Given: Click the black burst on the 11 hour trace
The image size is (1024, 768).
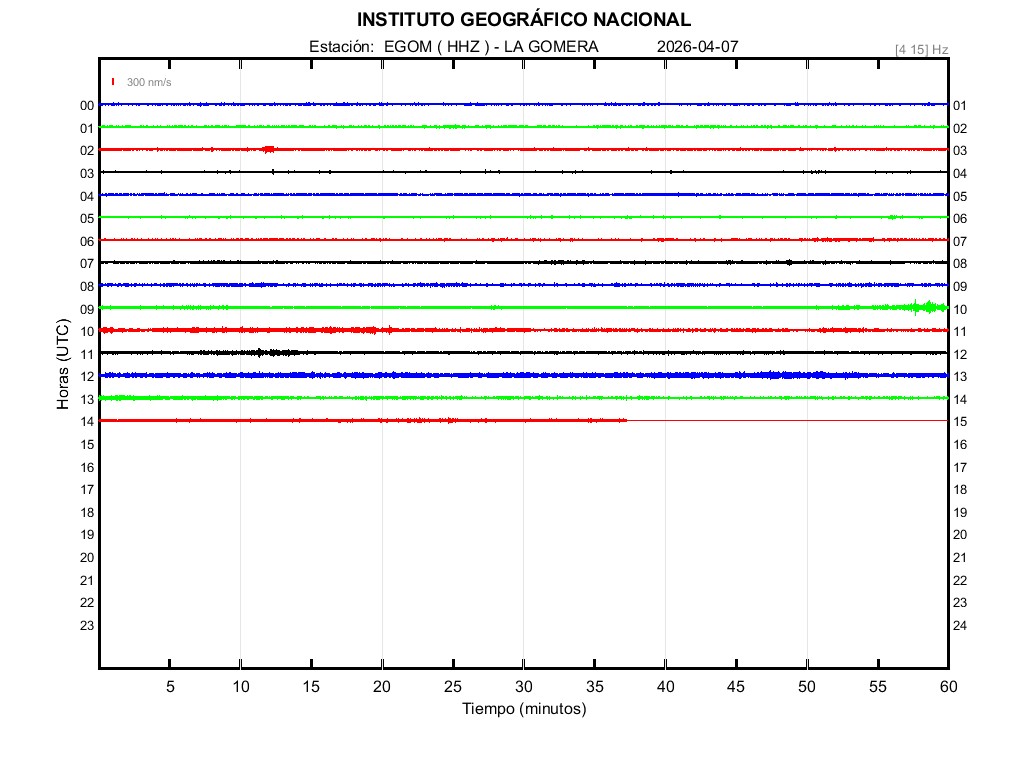Looking at the screenshot, I should coord(262,352).
